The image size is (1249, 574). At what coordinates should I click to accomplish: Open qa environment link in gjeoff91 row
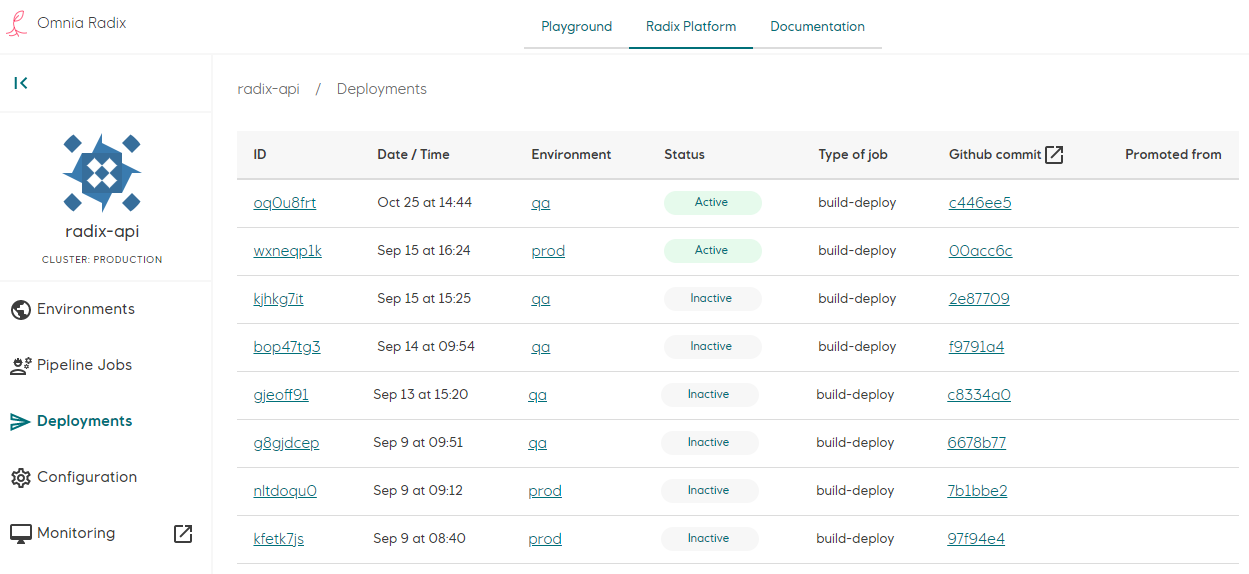coord(537,395)
